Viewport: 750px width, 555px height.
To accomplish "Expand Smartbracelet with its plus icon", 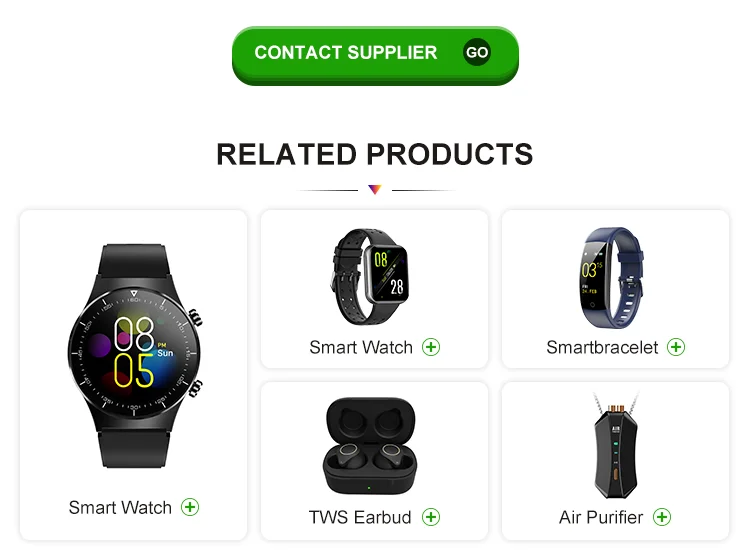I will pos(676,347).
